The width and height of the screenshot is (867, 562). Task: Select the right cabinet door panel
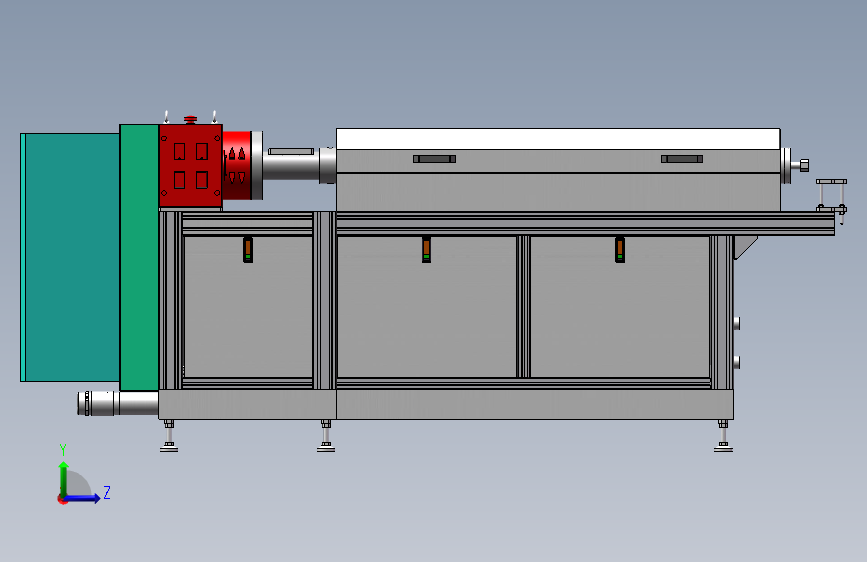620,307
